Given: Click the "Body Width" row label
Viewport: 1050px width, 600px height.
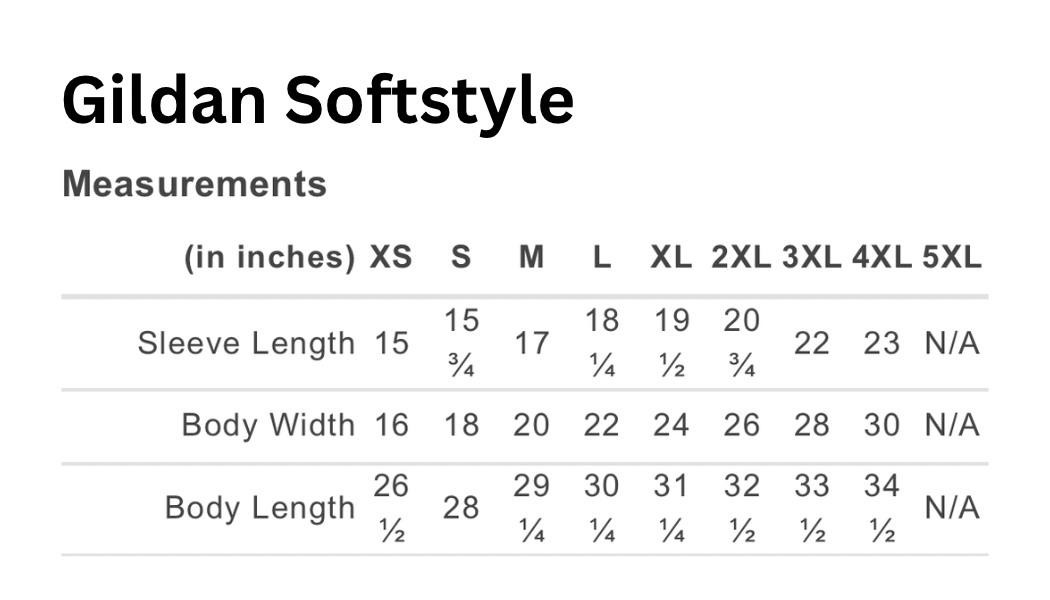Looking at the screenshot, I should pyautogui.click(x=268, y=425).
